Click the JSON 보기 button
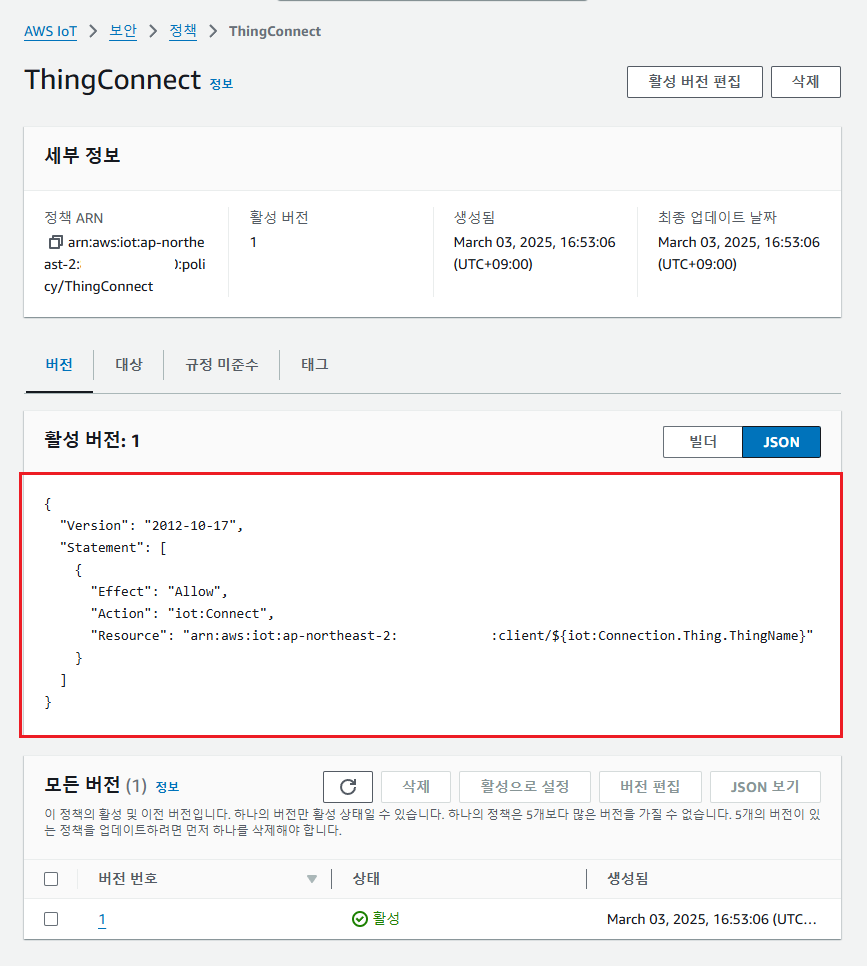Viewport: 867px width, 966px height. click(x=765, y=787)
